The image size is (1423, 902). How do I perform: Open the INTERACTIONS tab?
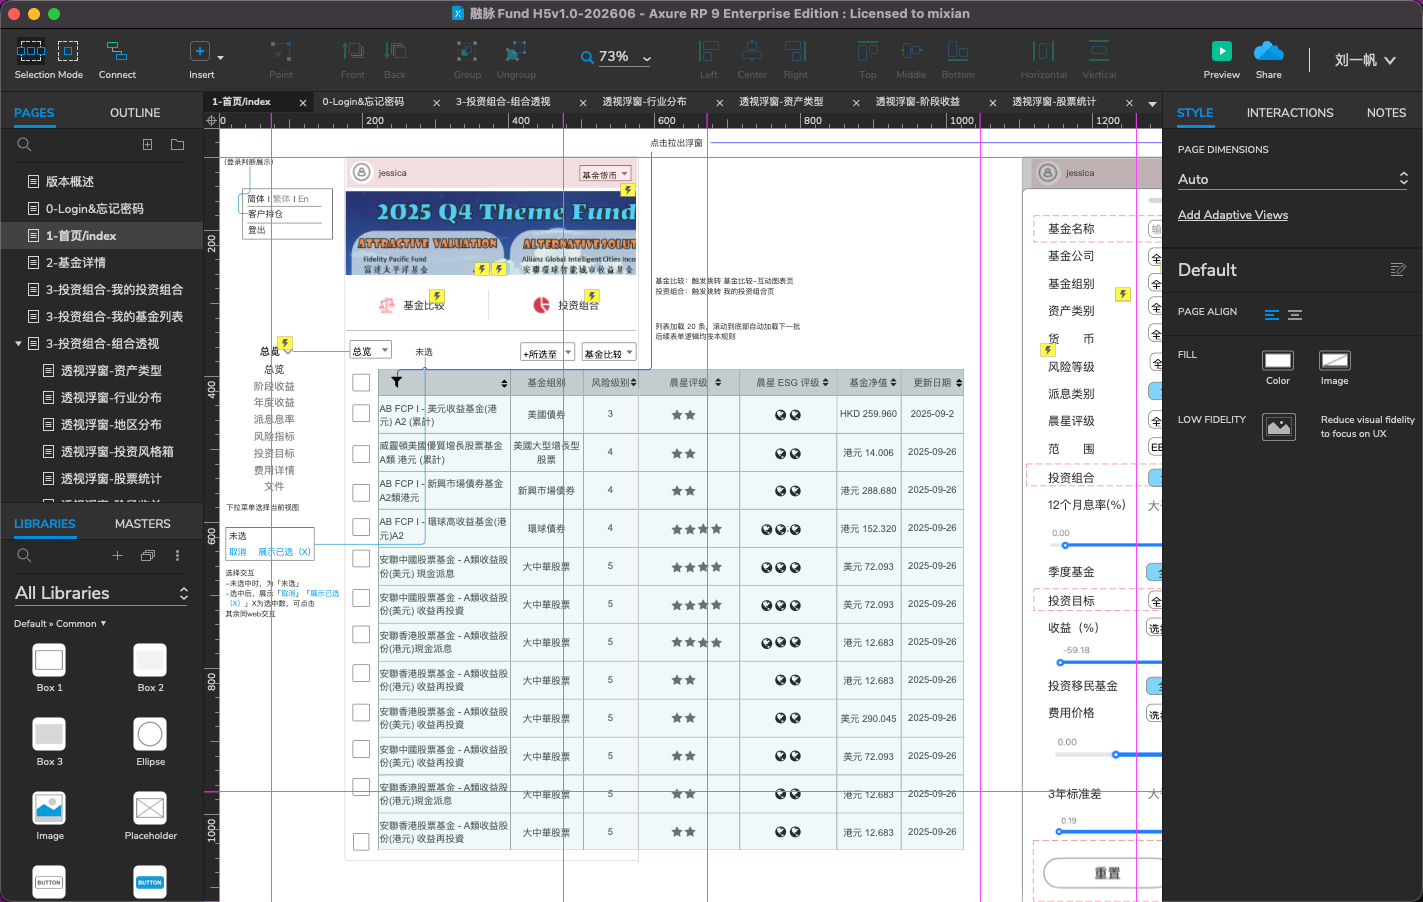pyautogui.click(x=1290, y=113)
